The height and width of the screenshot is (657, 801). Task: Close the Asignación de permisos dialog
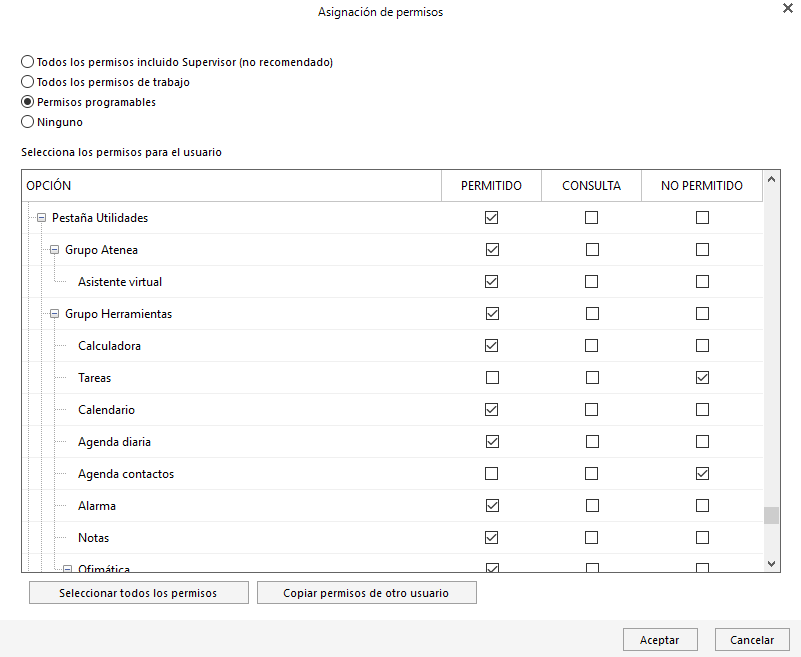(788, 8)
